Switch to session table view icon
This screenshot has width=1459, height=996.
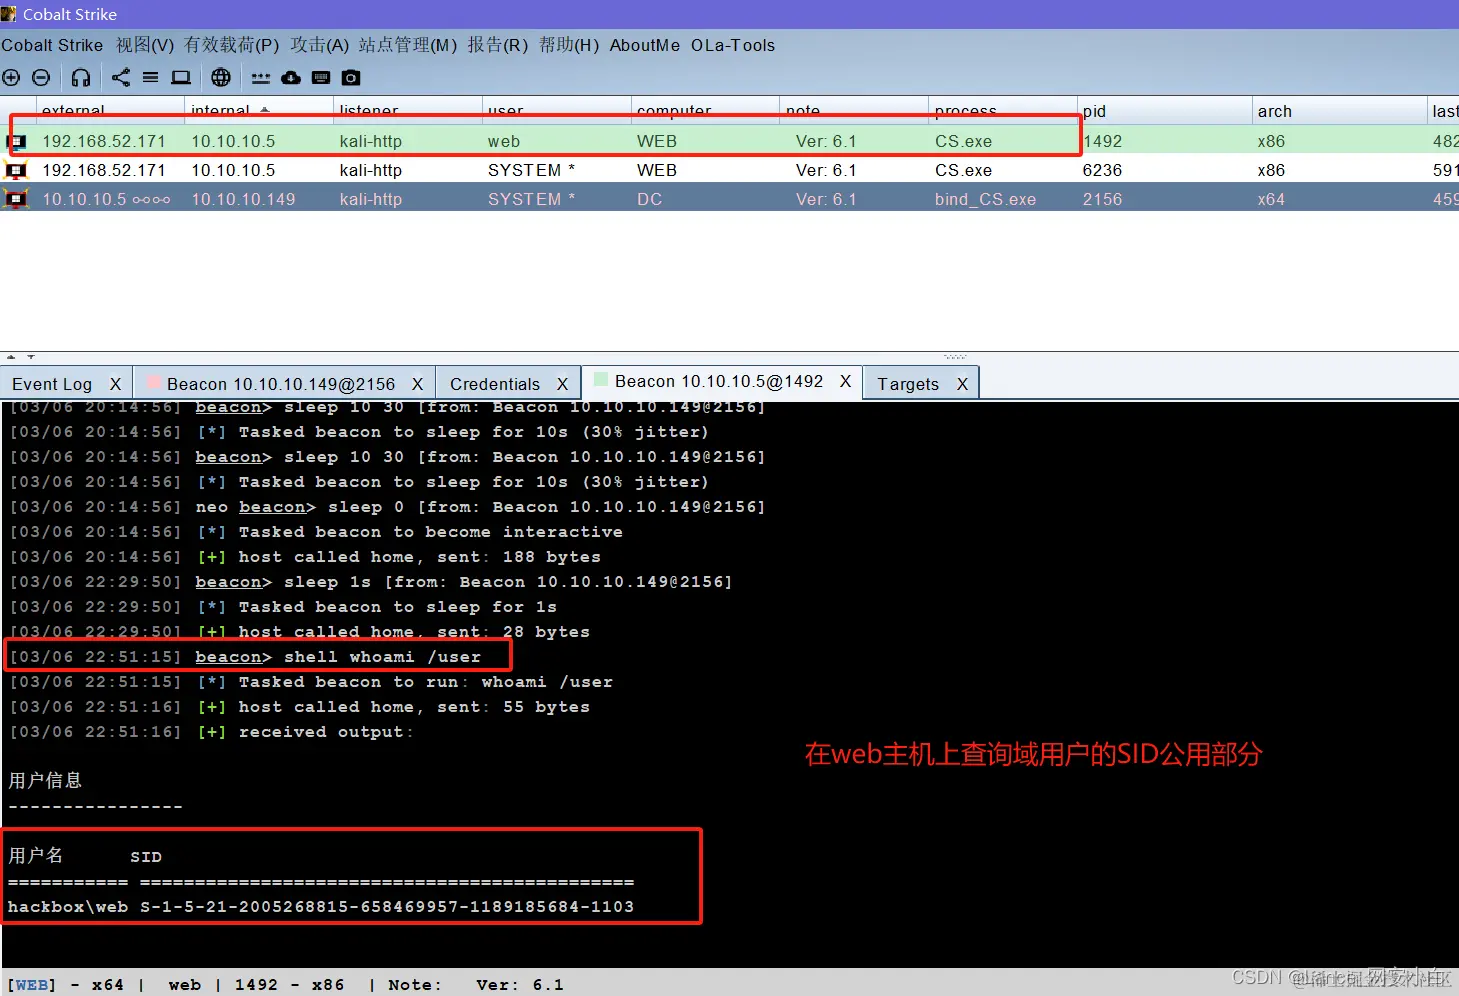150,77
